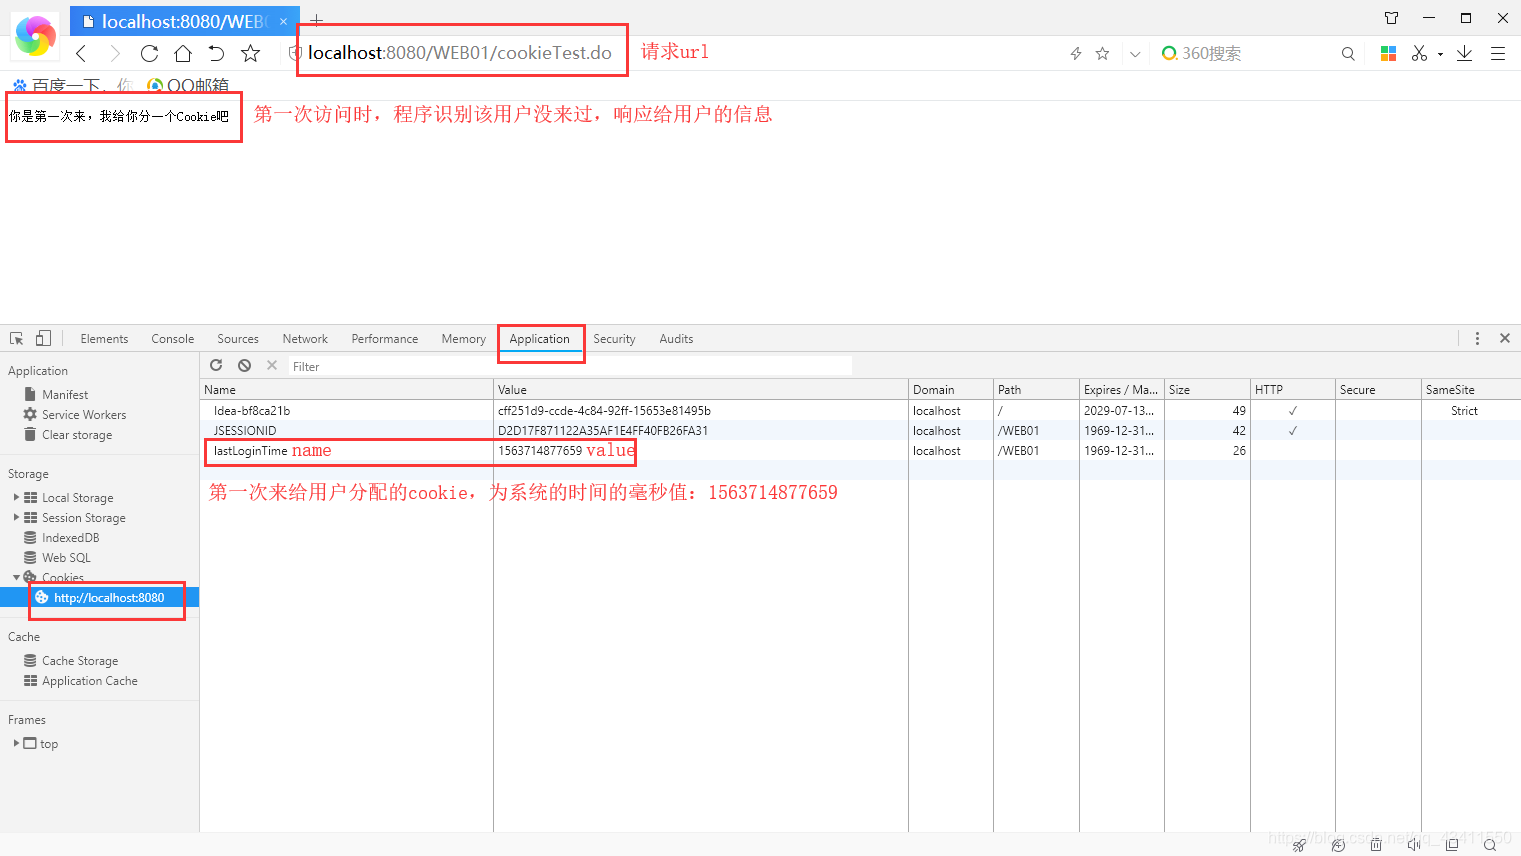Open the DevTools three-dot menu
This screenshot has width=1521, height=856.
pos(1477,338)
